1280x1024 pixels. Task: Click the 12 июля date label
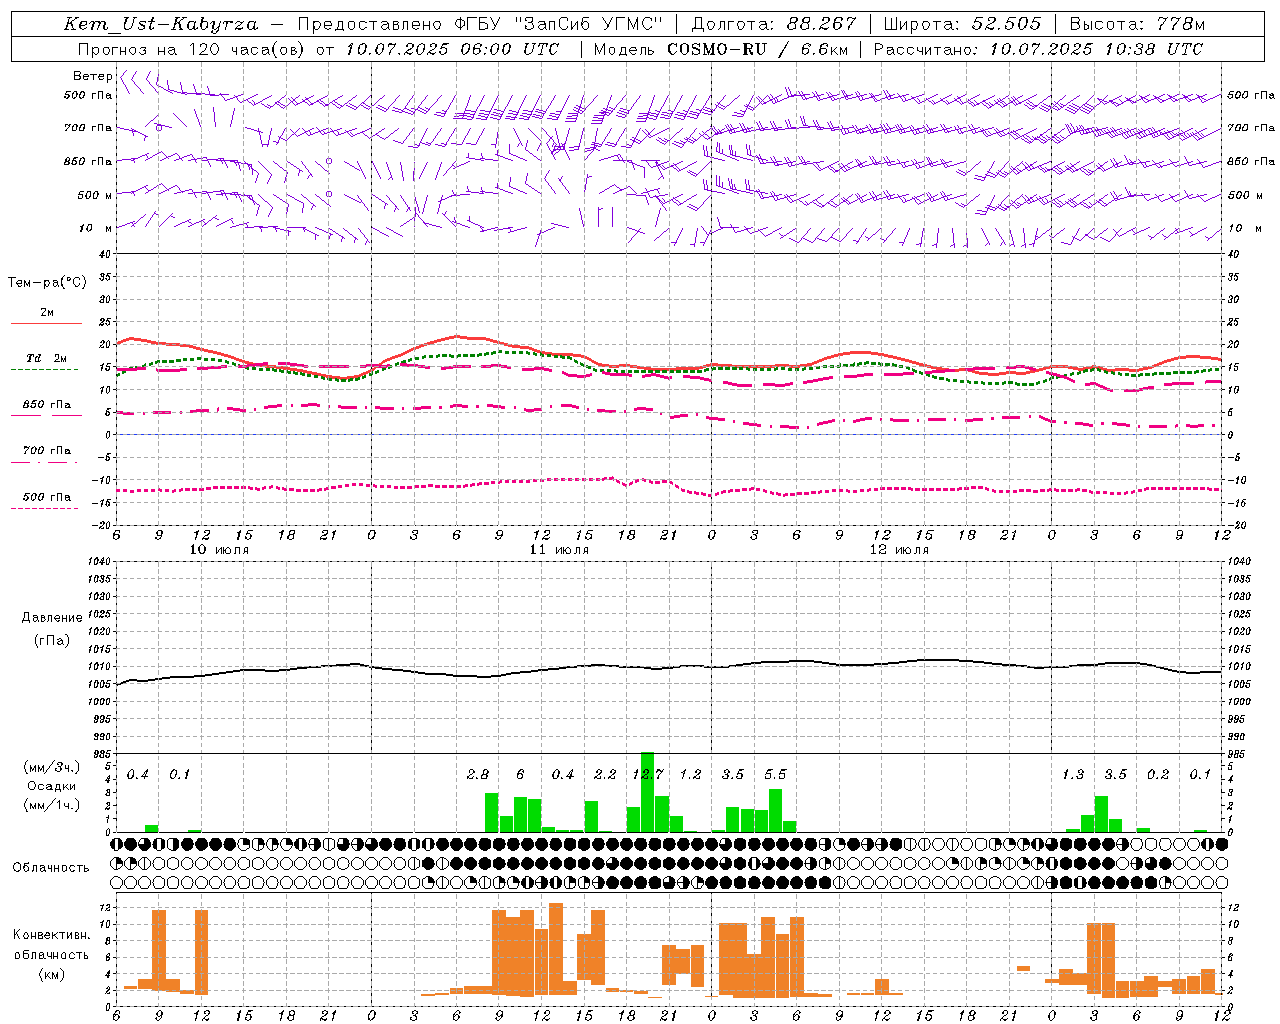point(899,550)
